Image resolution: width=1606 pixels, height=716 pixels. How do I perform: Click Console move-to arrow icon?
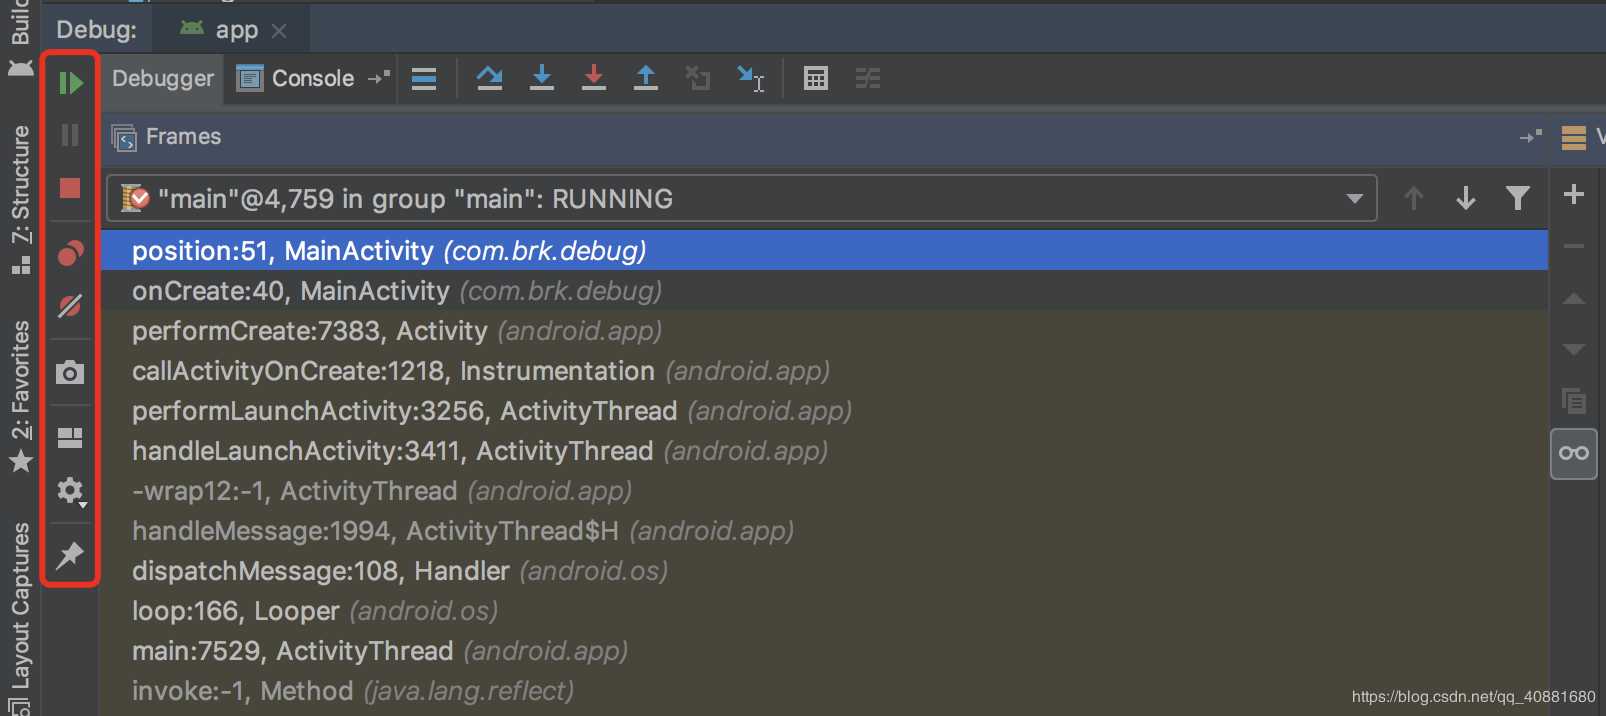pos(379,77)
